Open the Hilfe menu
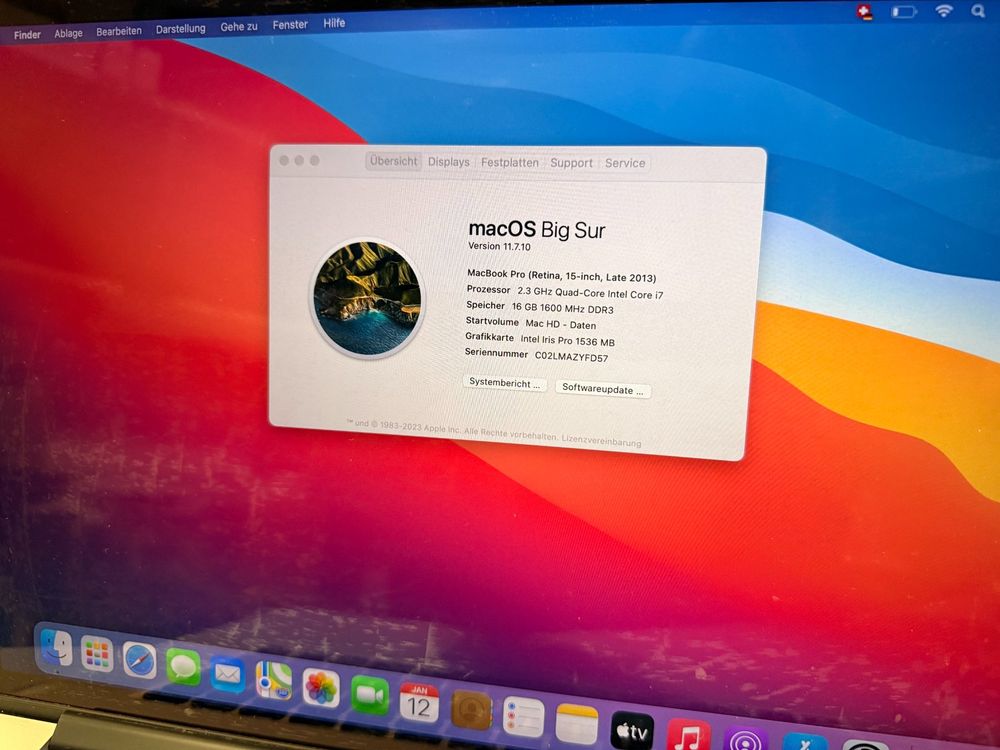The image size is (1000, 750). click(334, 23)
